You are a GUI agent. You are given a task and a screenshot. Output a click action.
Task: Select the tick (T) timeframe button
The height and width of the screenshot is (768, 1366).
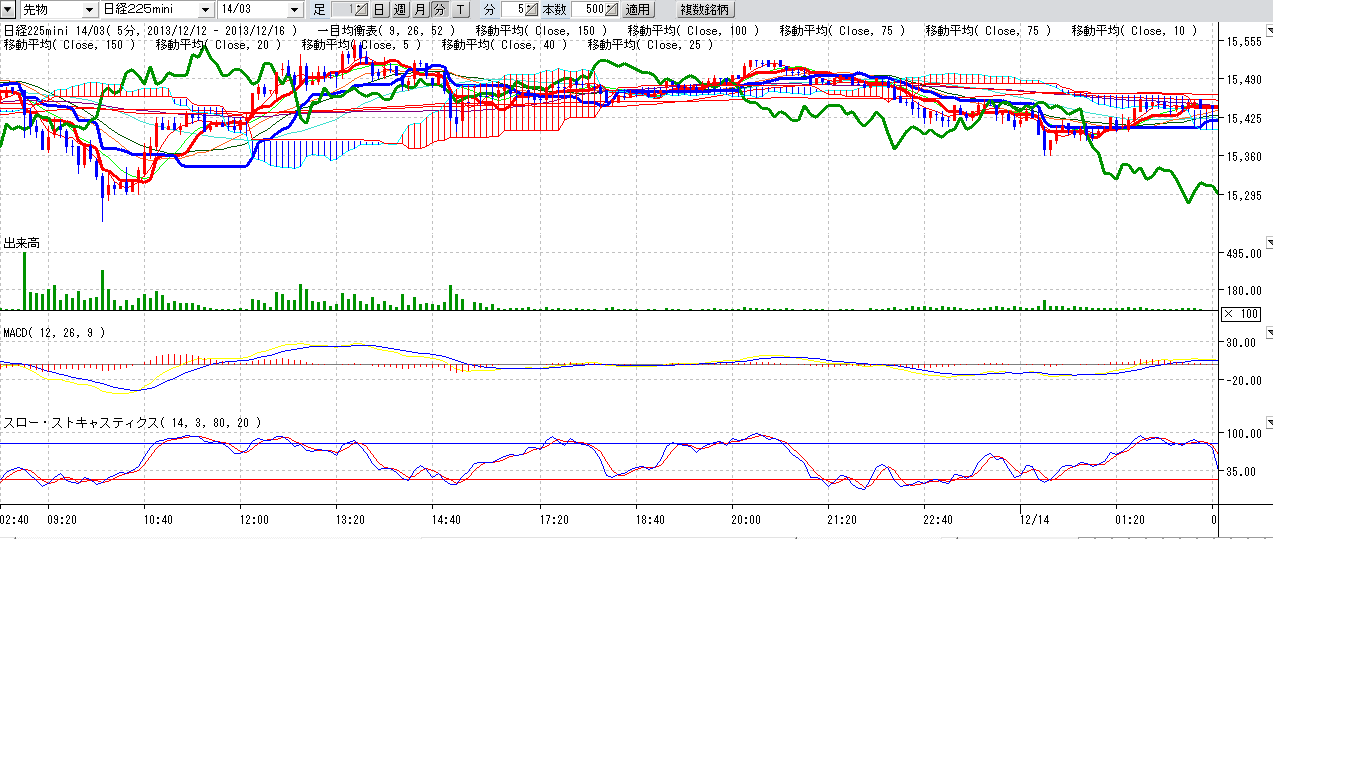[x=459, y=10]
